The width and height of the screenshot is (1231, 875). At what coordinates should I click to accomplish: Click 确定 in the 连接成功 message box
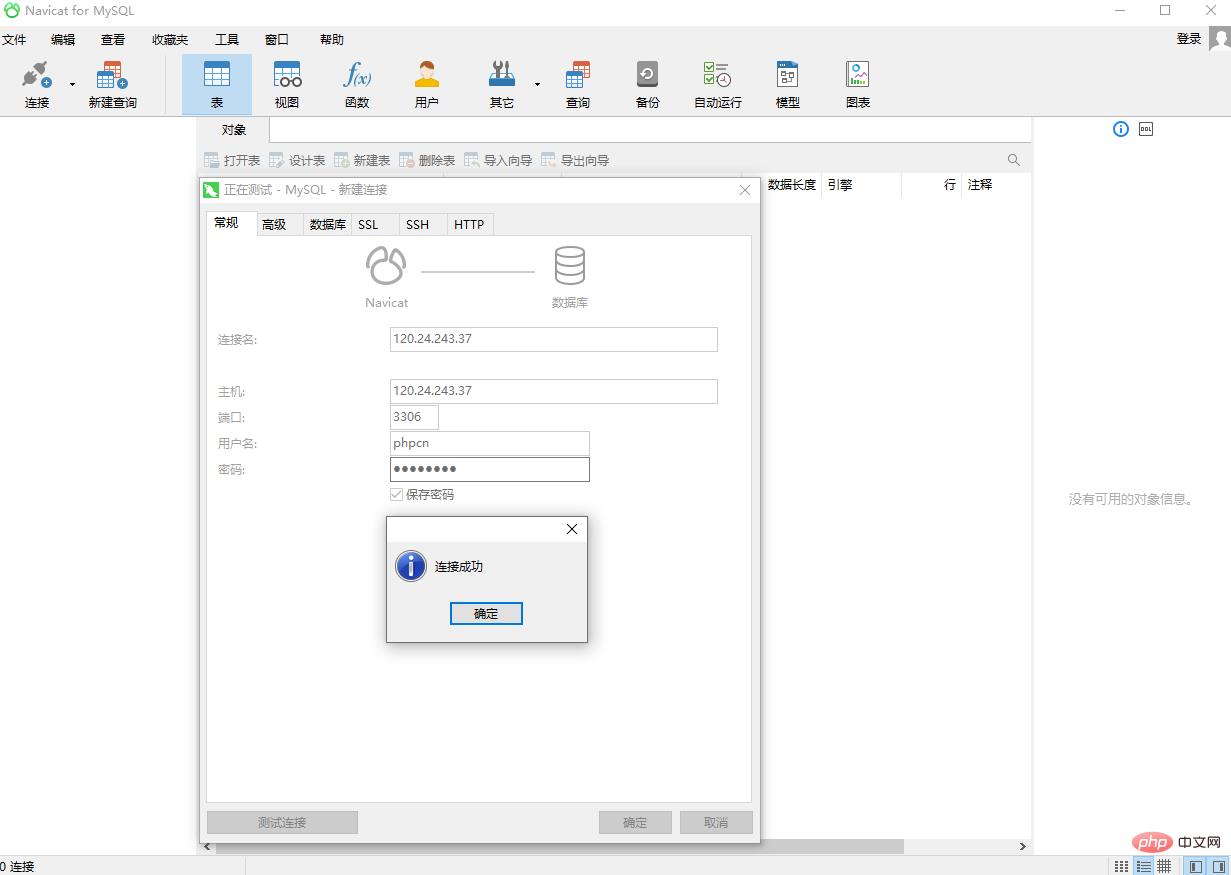coord(486,614)
